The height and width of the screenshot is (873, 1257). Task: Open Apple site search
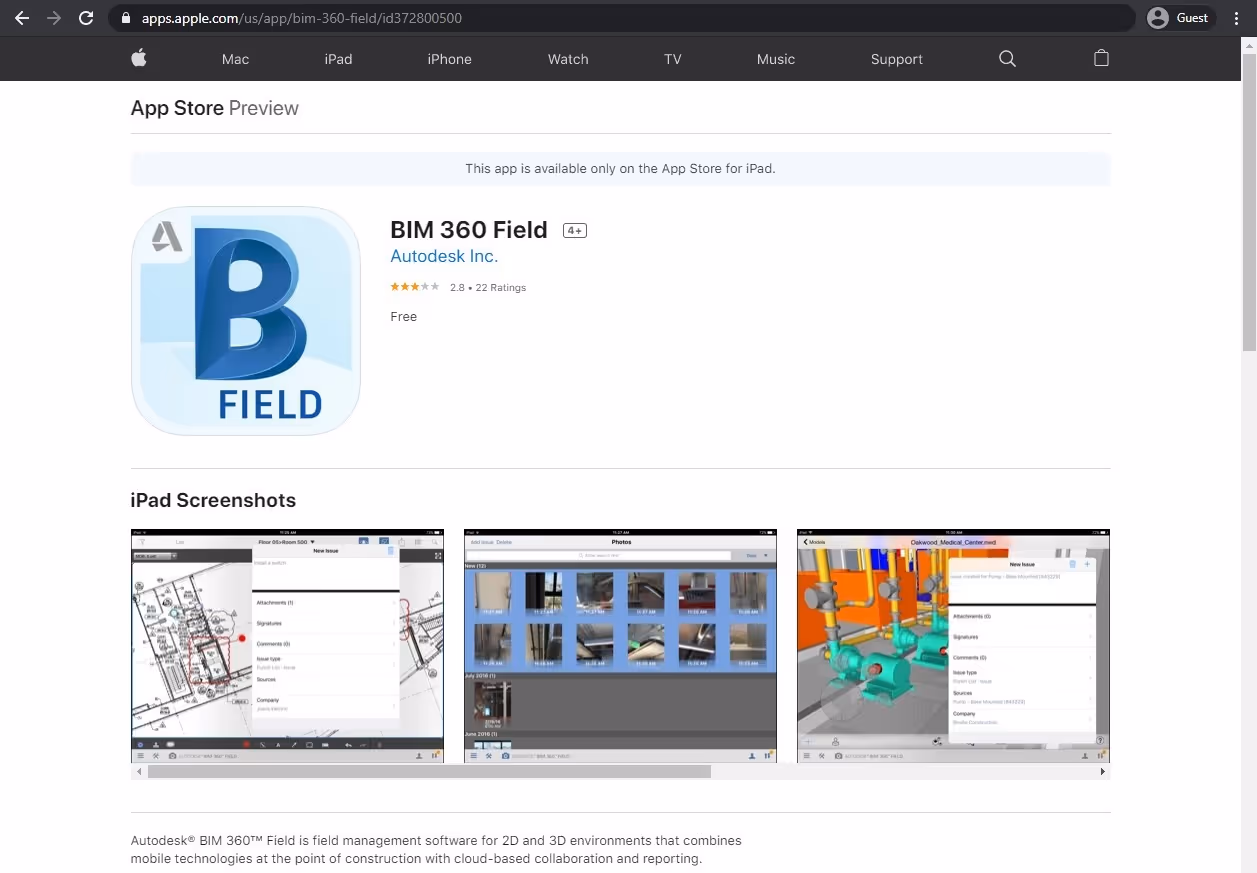pyautogui.click(x=1007, y=59)
